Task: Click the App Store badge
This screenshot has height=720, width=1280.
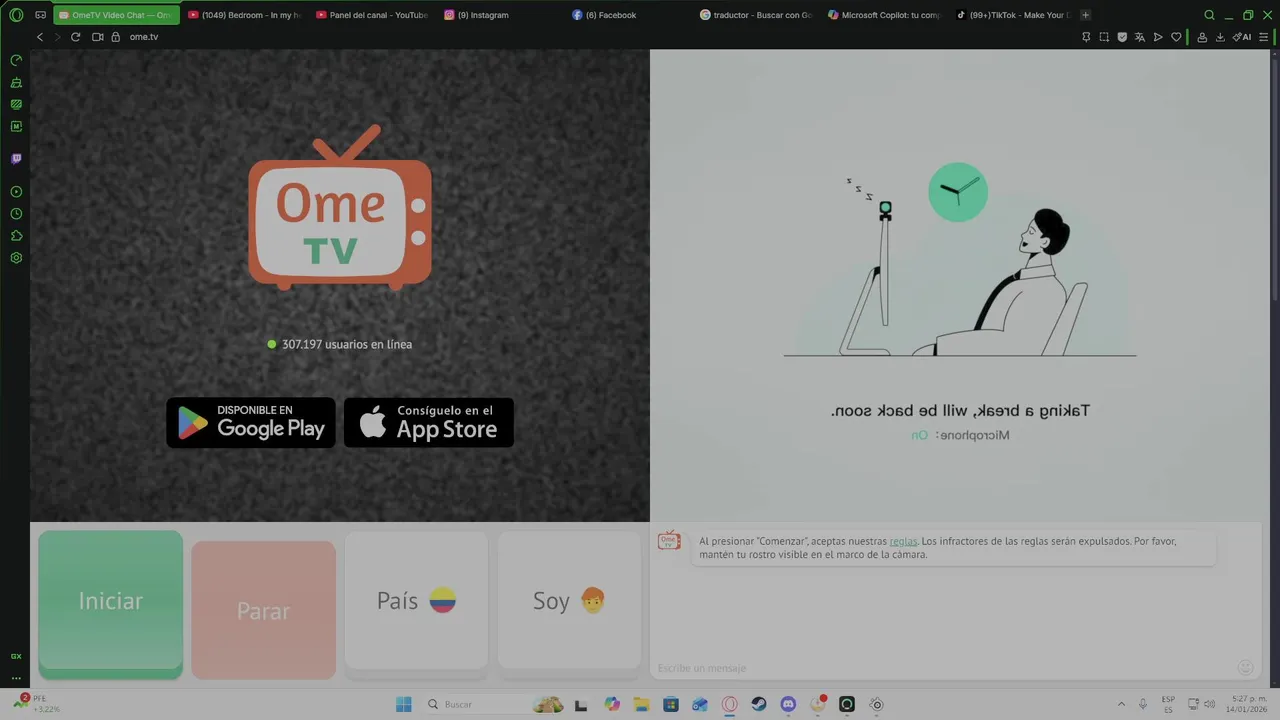Action: [429, 423]
